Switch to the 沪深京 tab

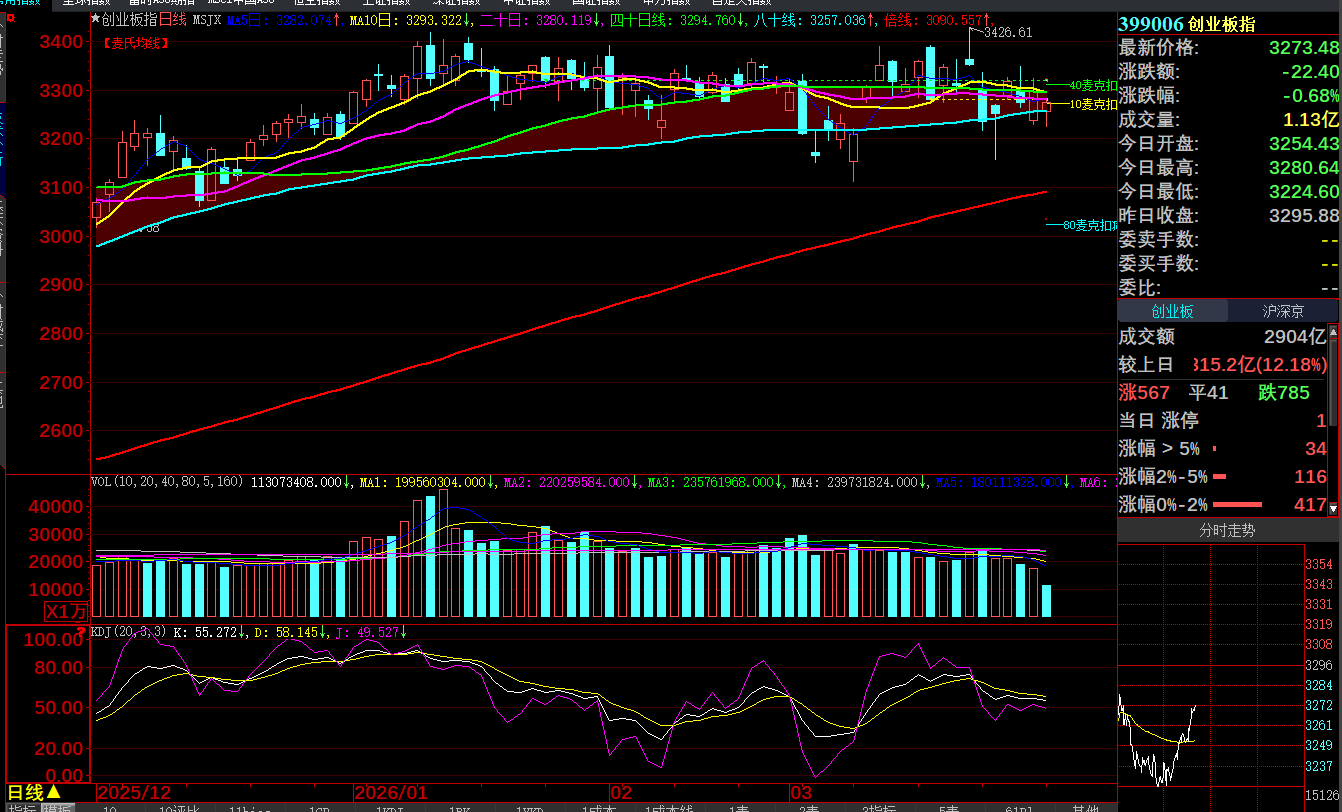click(1283, 312)
